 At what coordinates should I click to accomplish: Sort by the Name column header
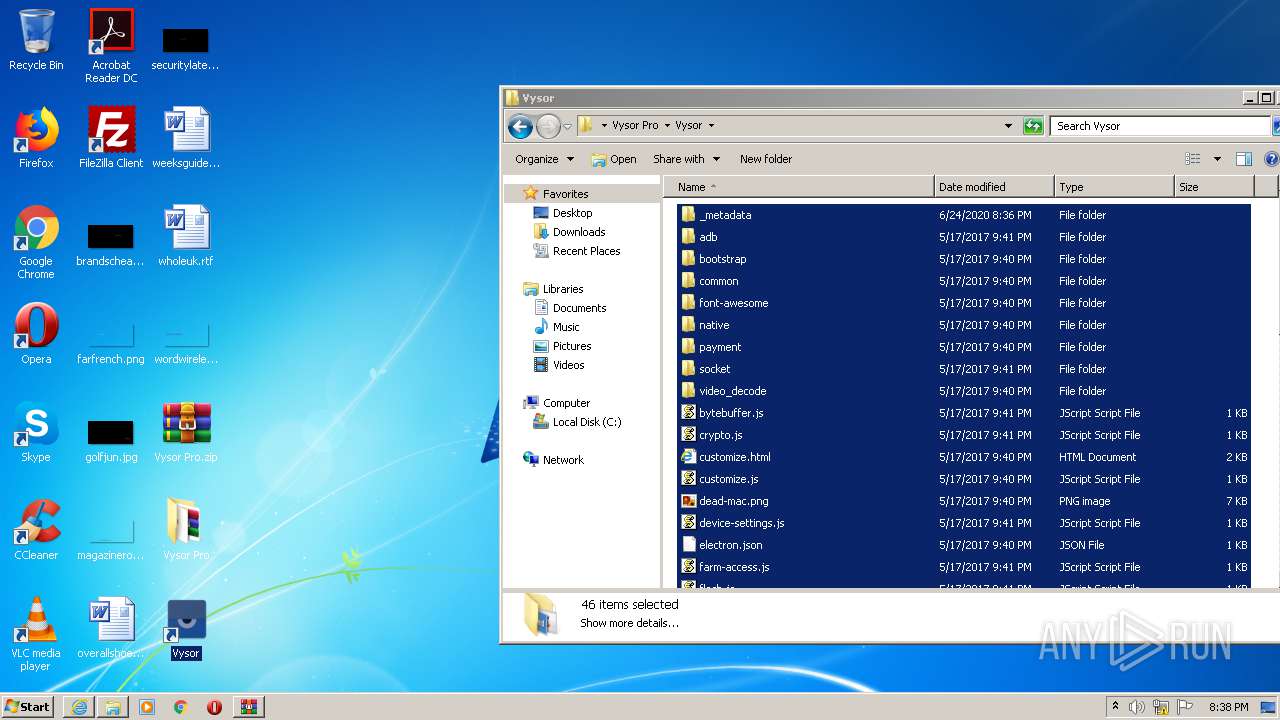[798, 187]
